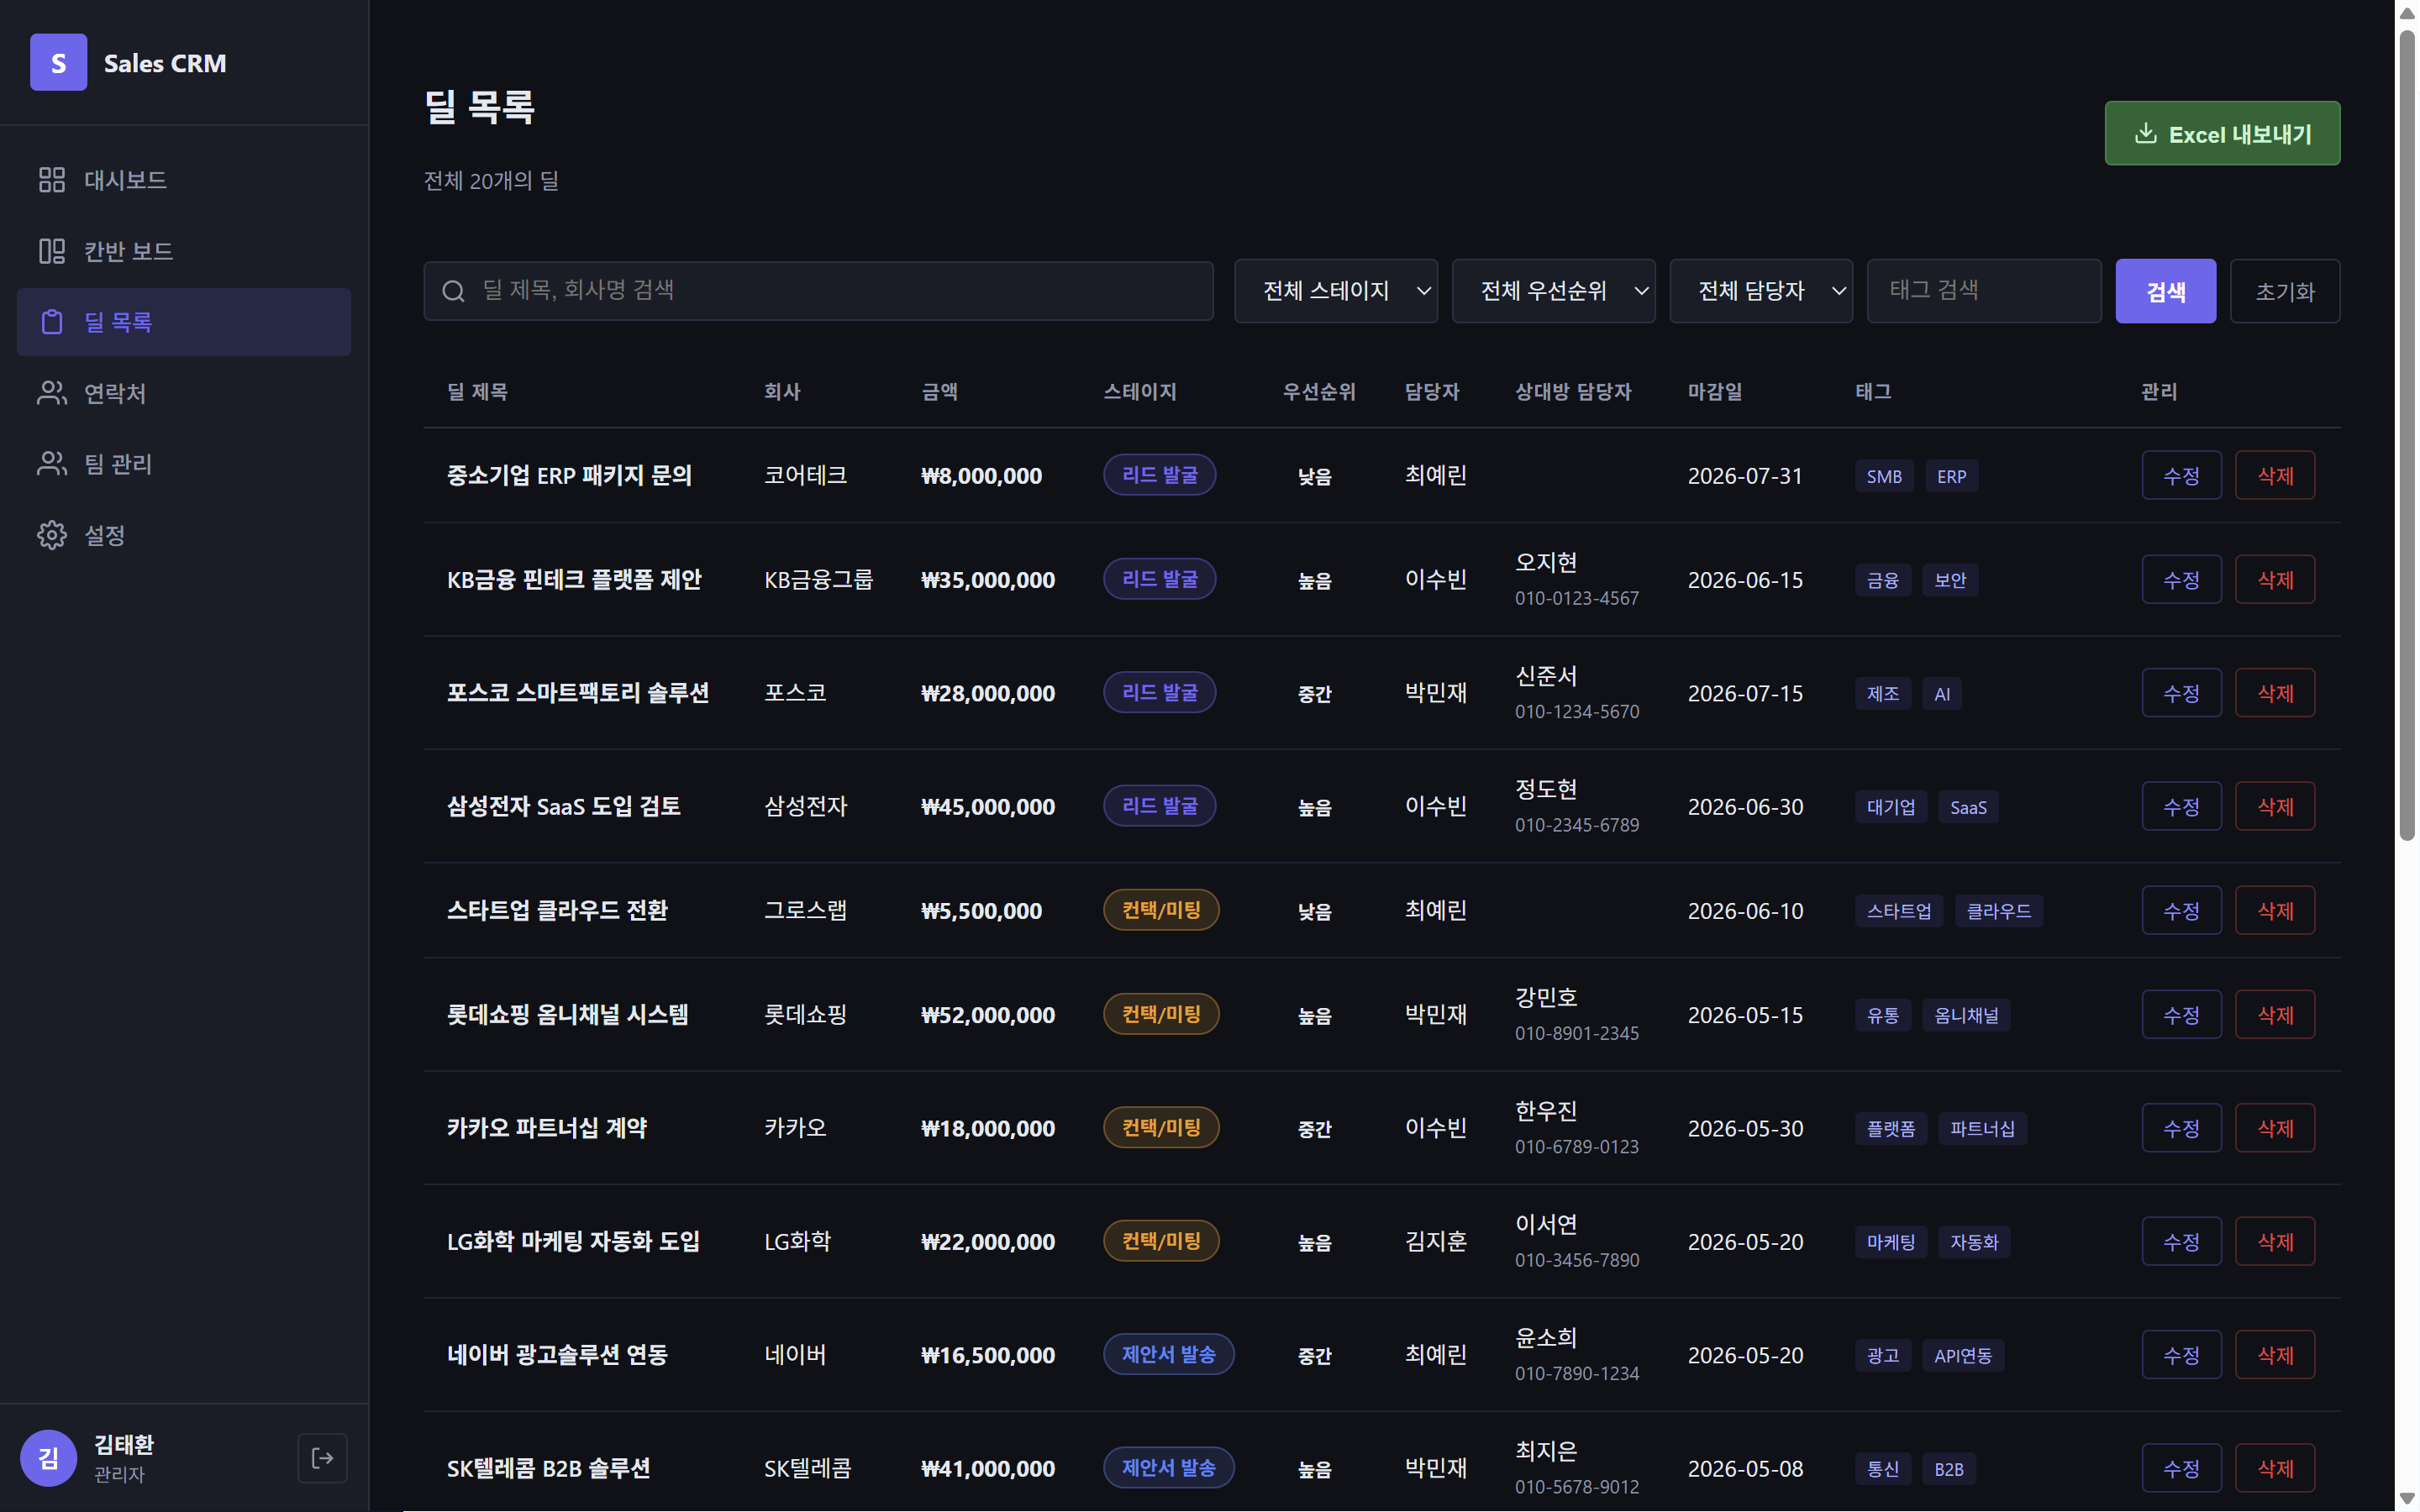
Task: Click the 스테이지 column header
Action: [x=1140, y=392]
